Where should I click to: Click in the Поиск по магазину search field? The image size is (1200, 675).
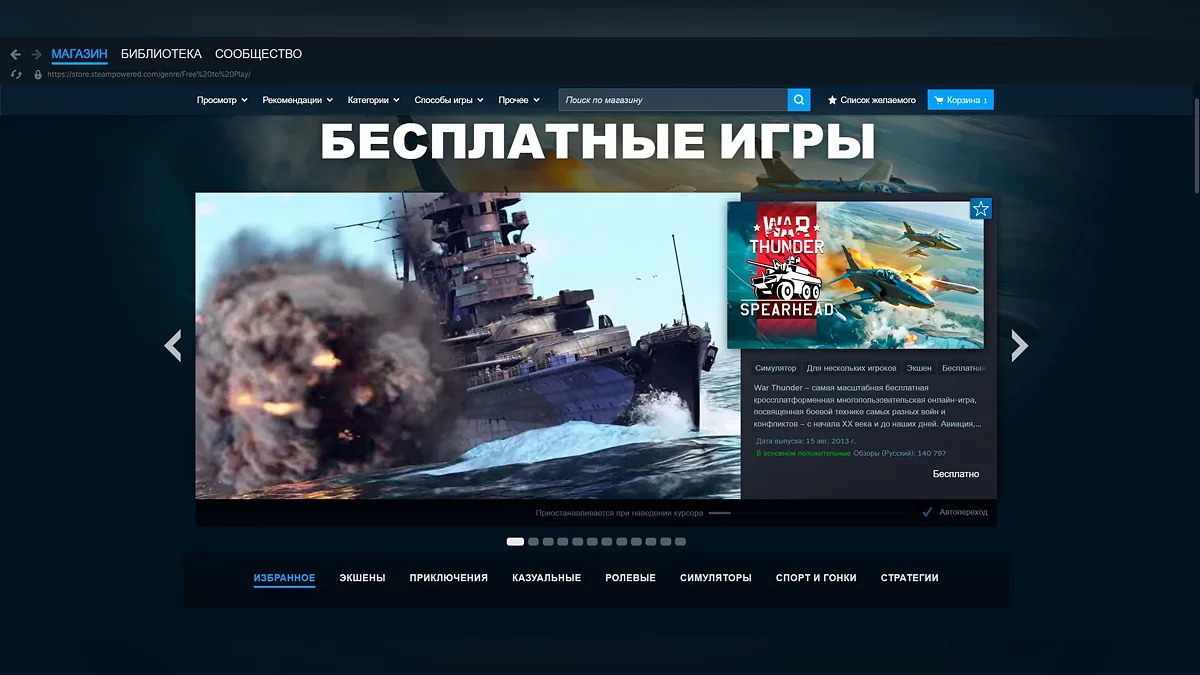click(673, 100)
